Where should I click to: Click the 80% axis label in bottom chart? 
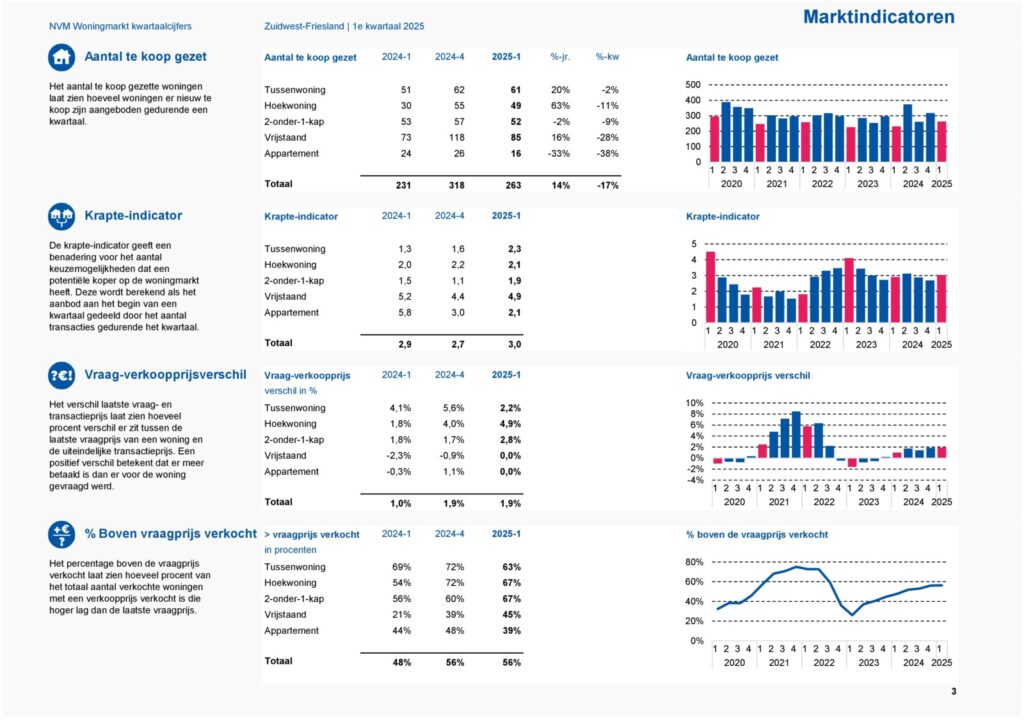[x=694, y=562]
